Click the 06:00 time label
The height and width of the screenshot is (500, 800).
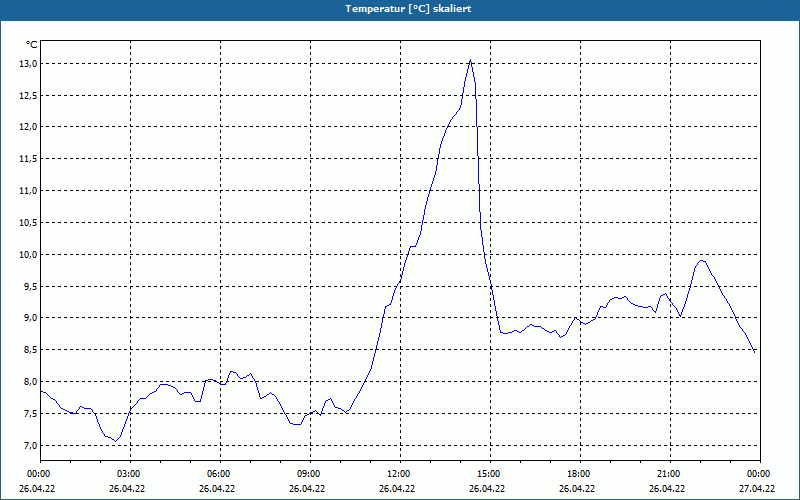(219, 474)
